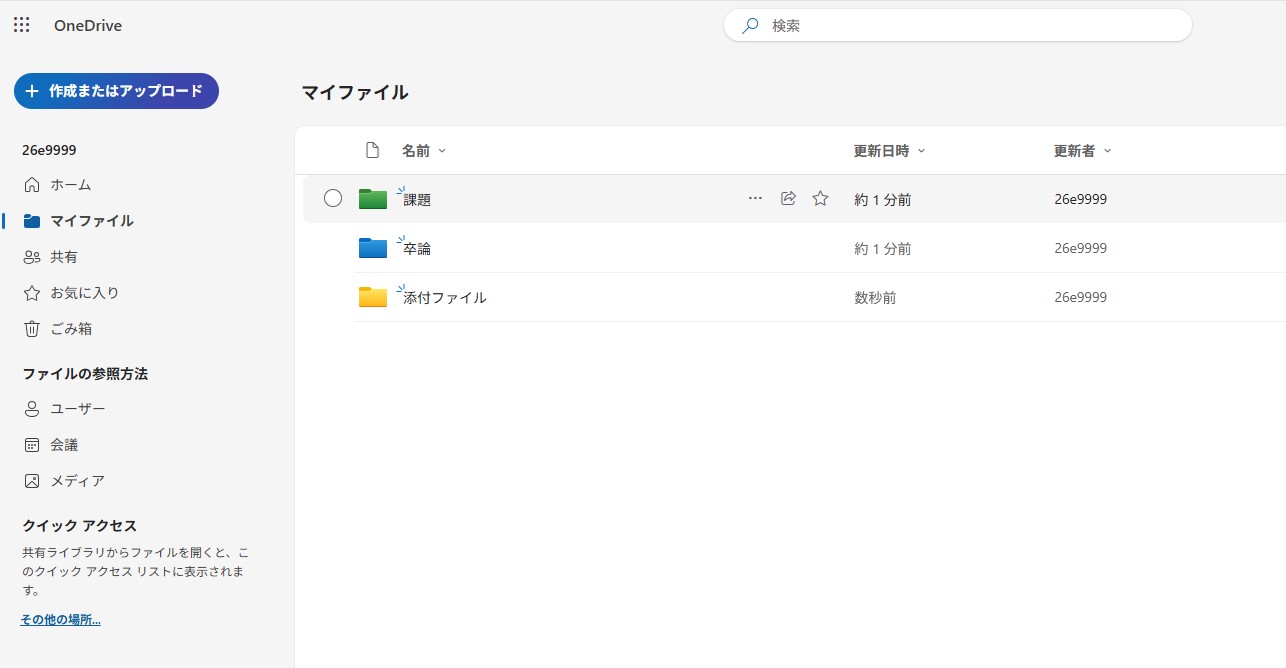Open the 添付ファイル folder icon
The image size is (1286, 668).
pyautogui.click(x=372, y=295)
